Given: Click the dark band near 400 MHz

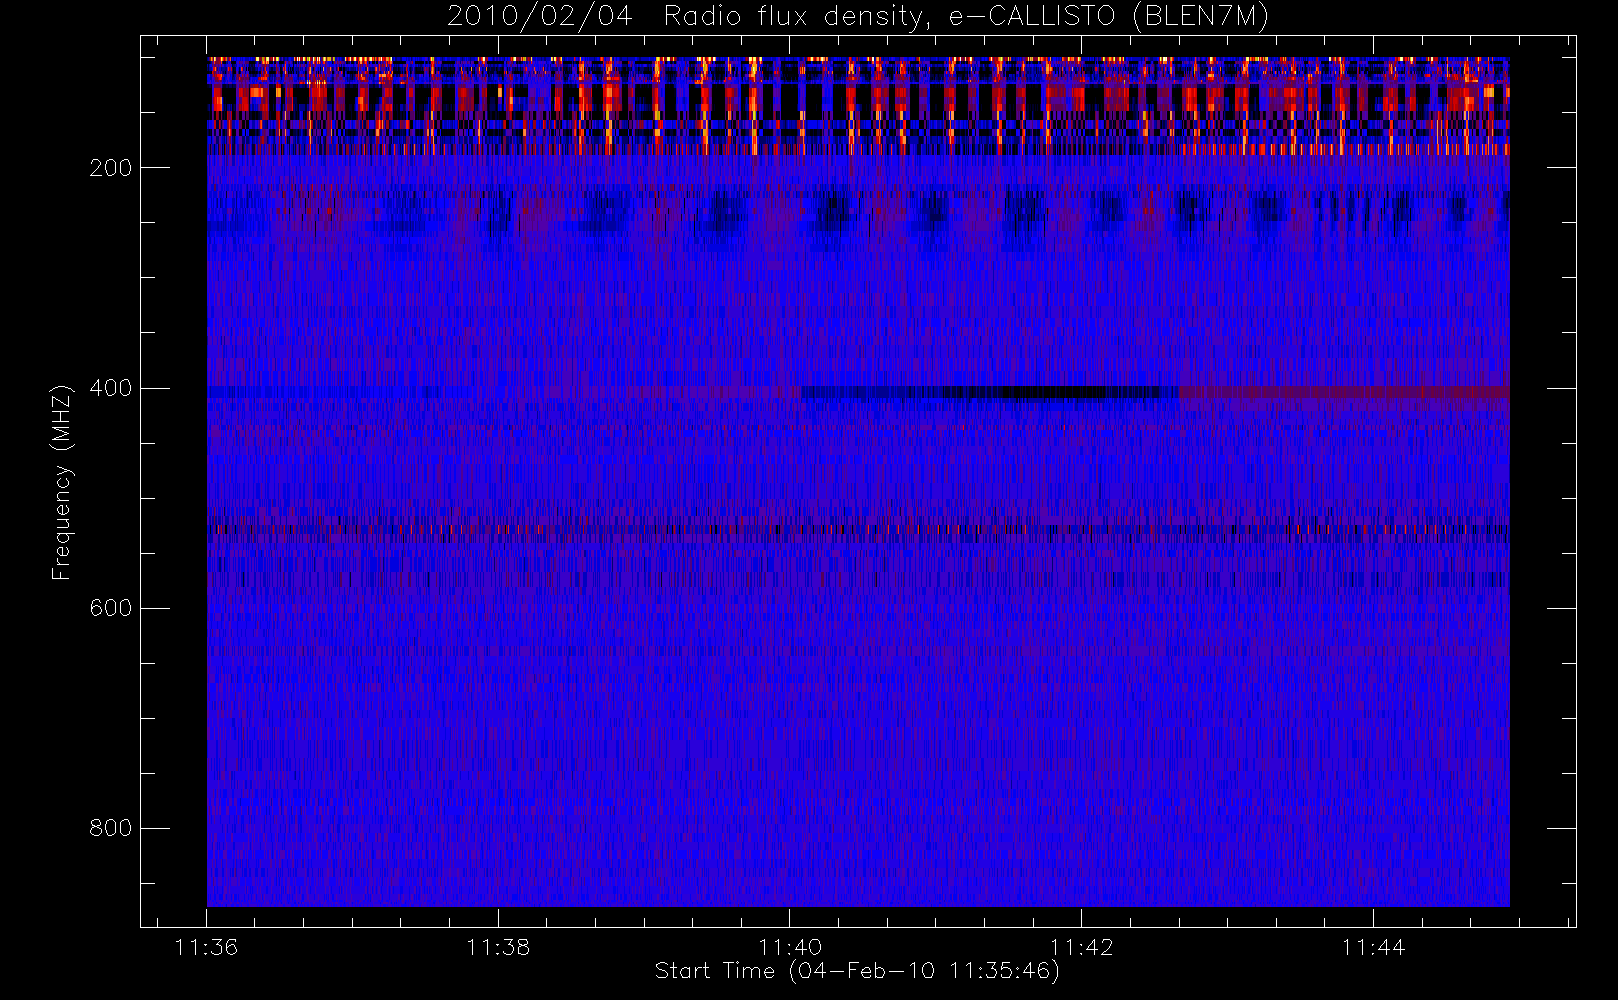Looking at the screenshot, I should click(x=990, y=393).
